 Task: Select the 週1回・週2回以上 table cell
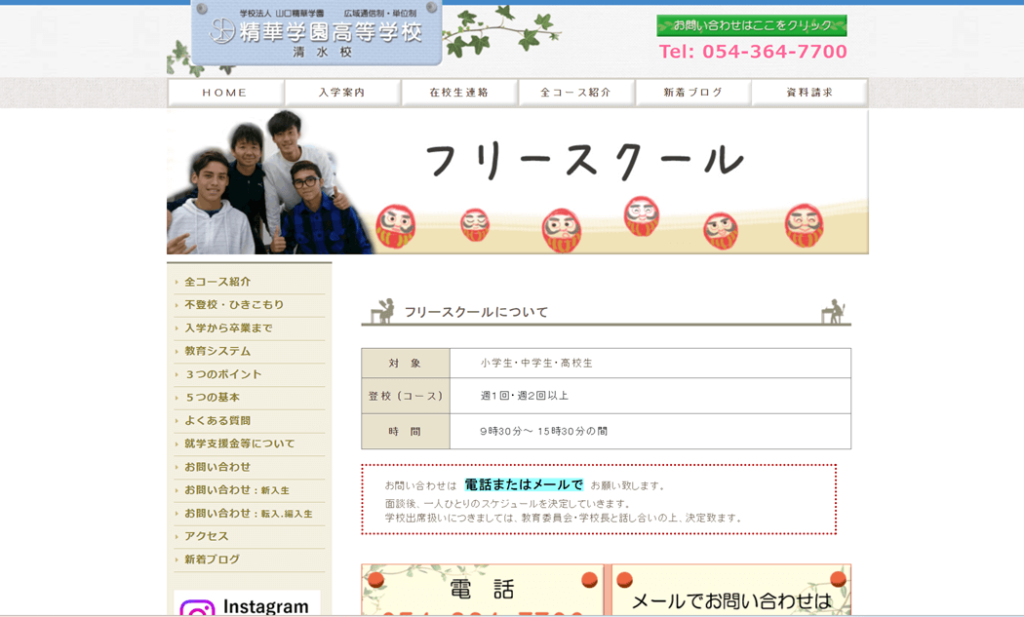(x=650, y=396)
